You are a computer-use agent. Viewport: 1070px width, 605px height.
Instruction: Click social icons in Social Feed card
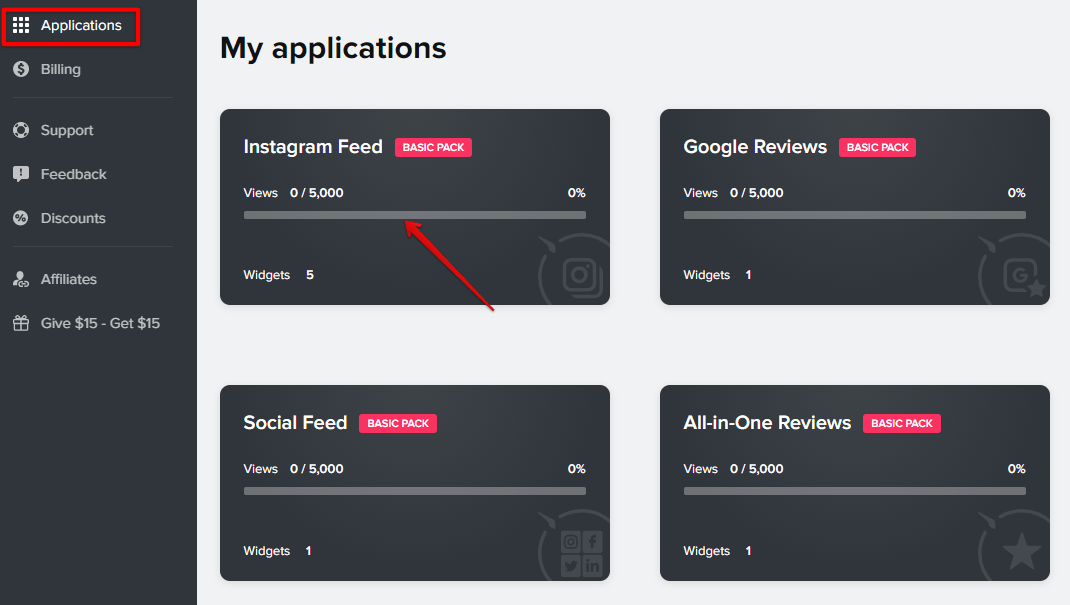coord(582,553)
